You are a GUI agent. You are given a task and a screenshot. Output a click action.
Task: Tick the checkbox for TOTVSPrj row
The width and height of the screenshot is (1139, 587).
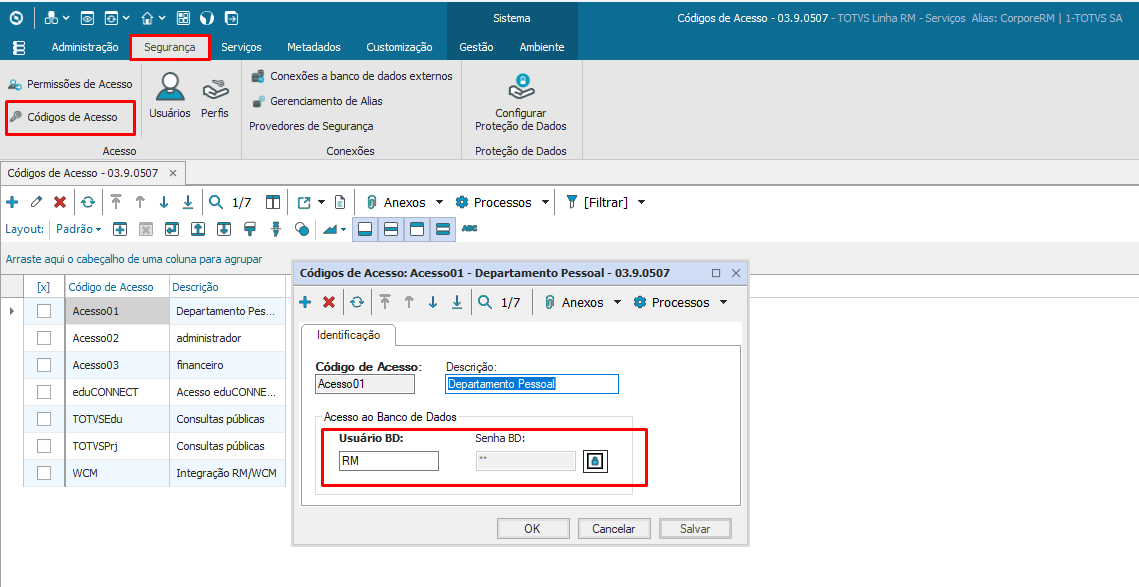pyautogui.click(x=44, y=445)
